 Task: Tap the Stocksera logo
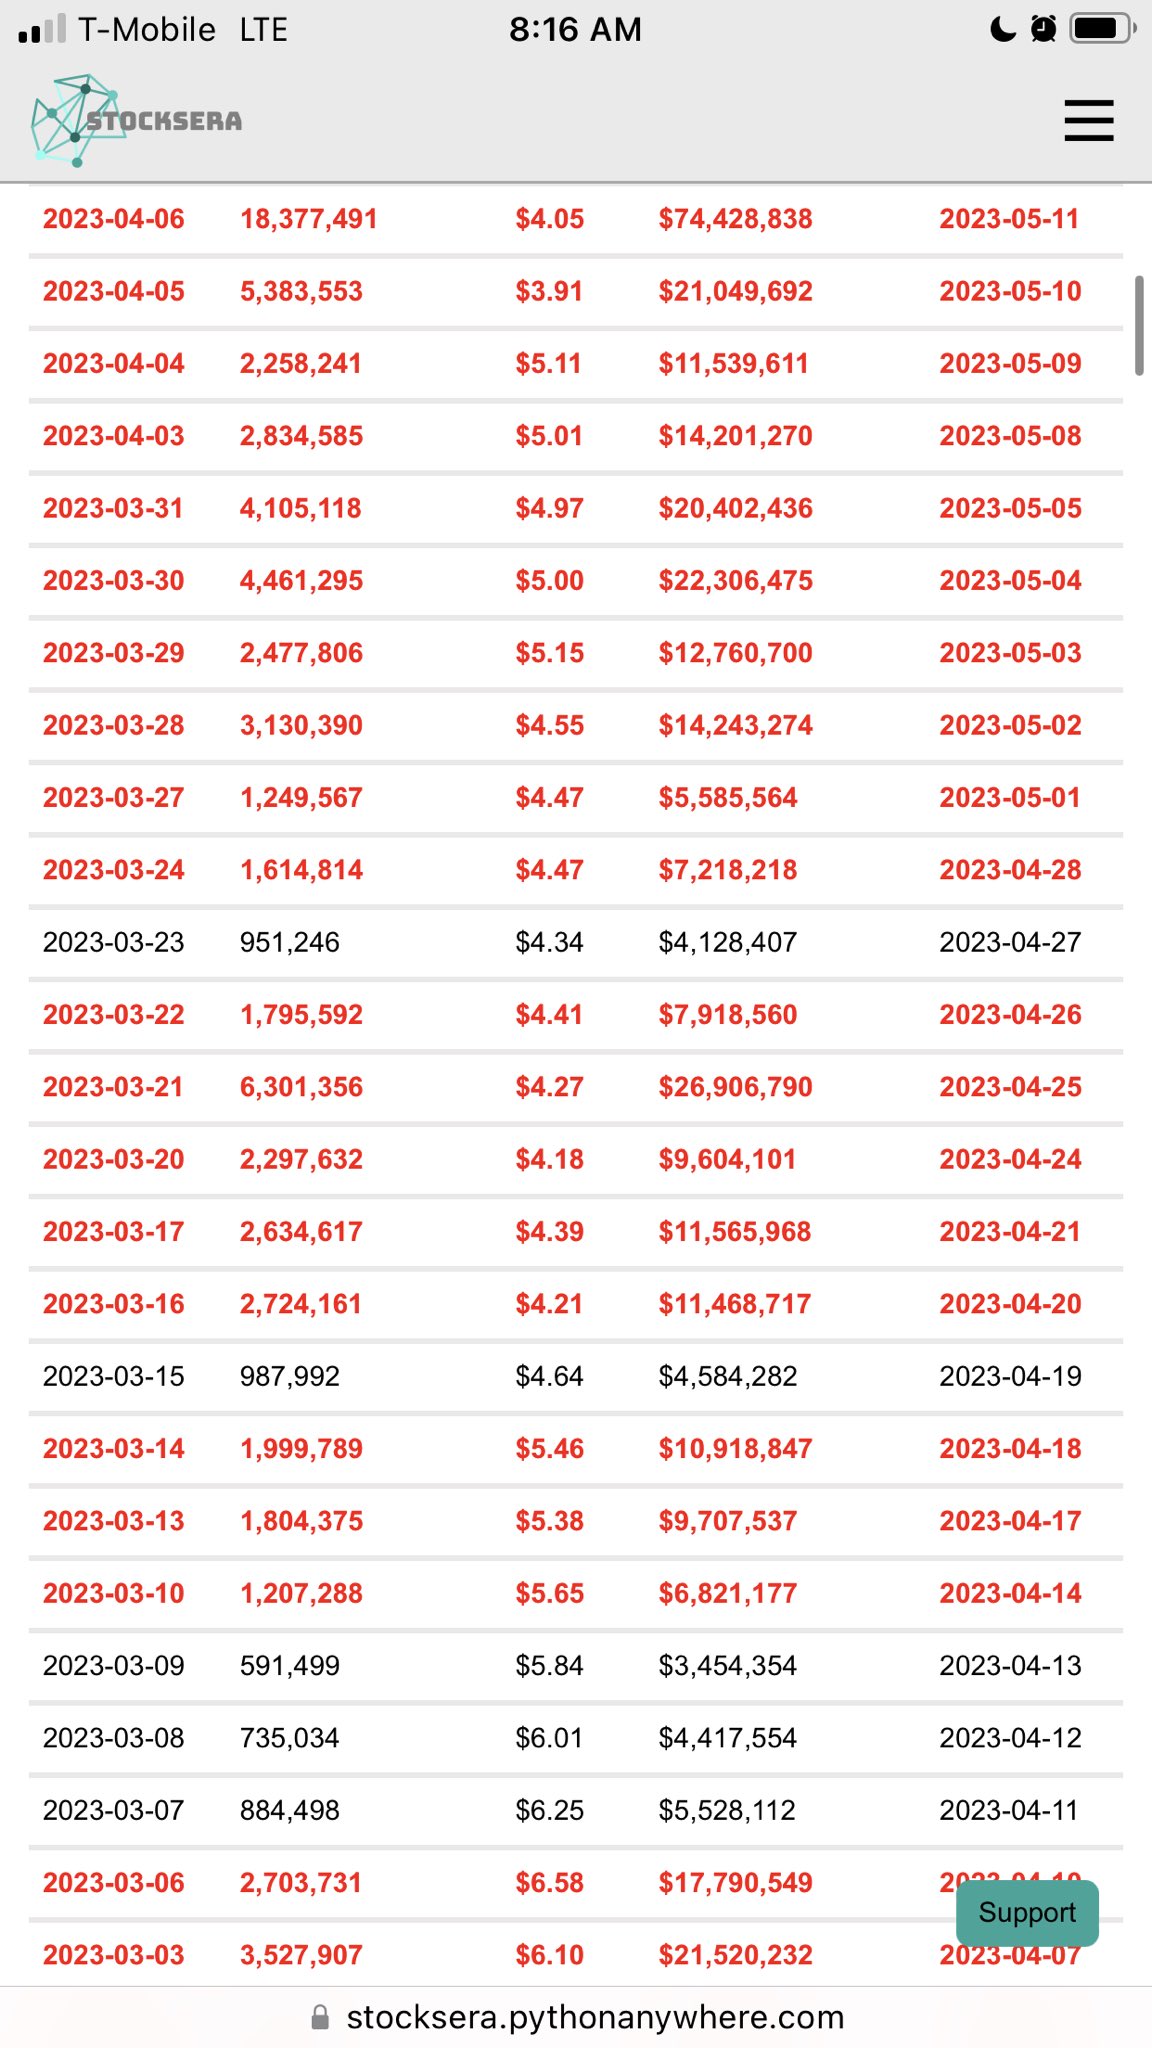[x=137, y=121]
